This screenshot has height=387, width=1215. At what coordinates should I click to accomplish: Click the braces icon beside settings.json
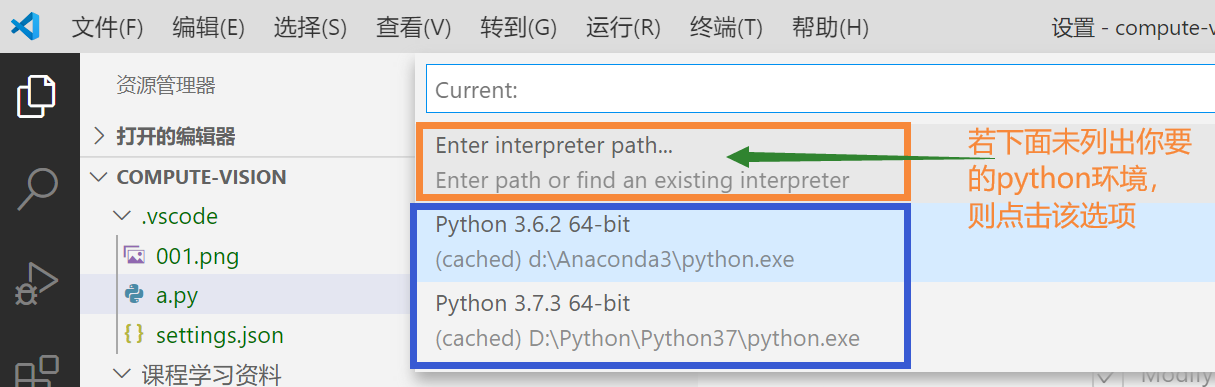(x=133, y=334)
